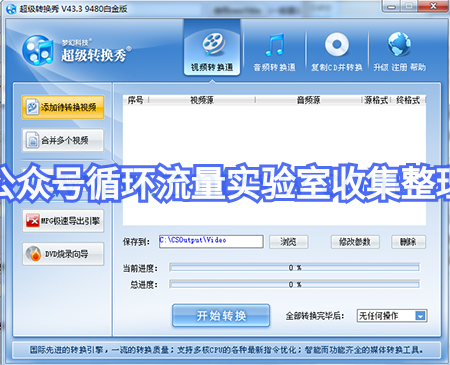450x365 pixels.
Task: Click the file icon on 添加待转换视频
Action: pos(32,107)
